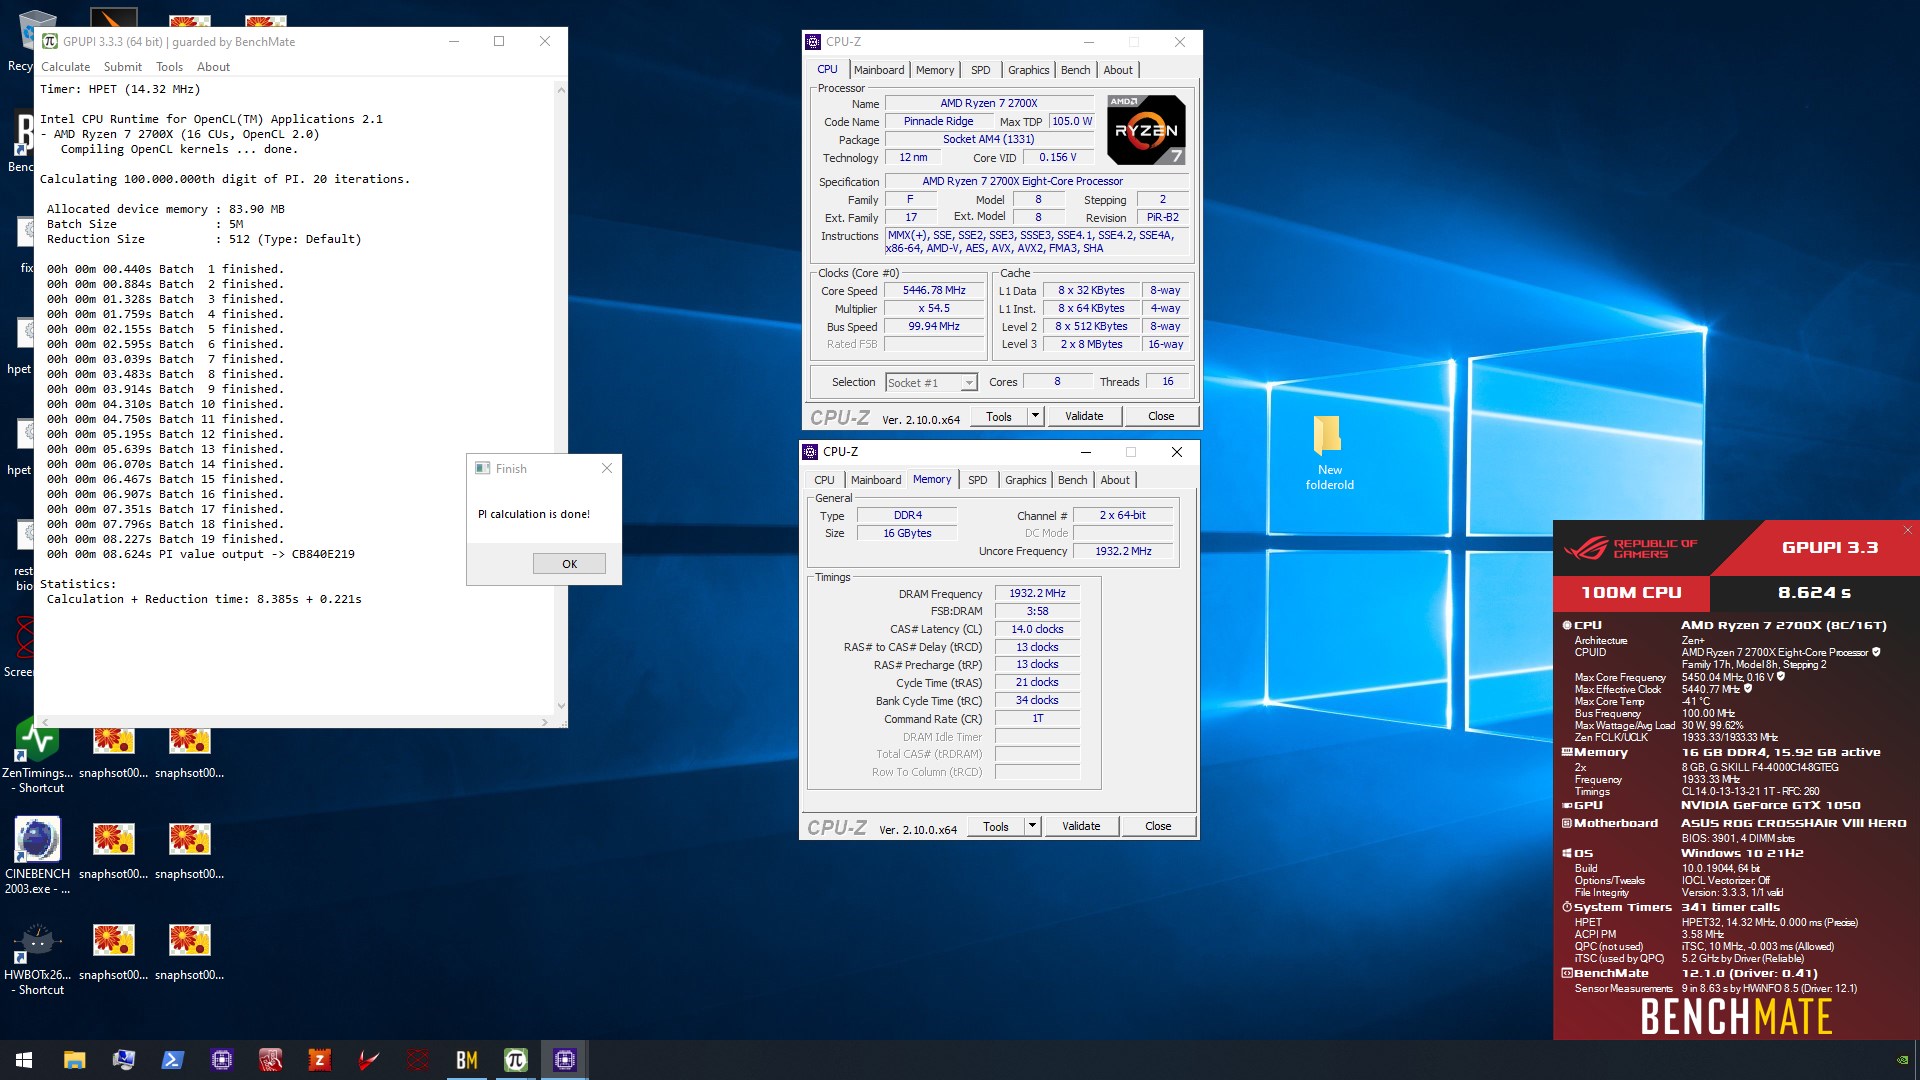The width and height of the screenshot is (1920, 1080).
Task: Open the HWBOT x265 shortcut on desktop
Action: pos(37,958)
